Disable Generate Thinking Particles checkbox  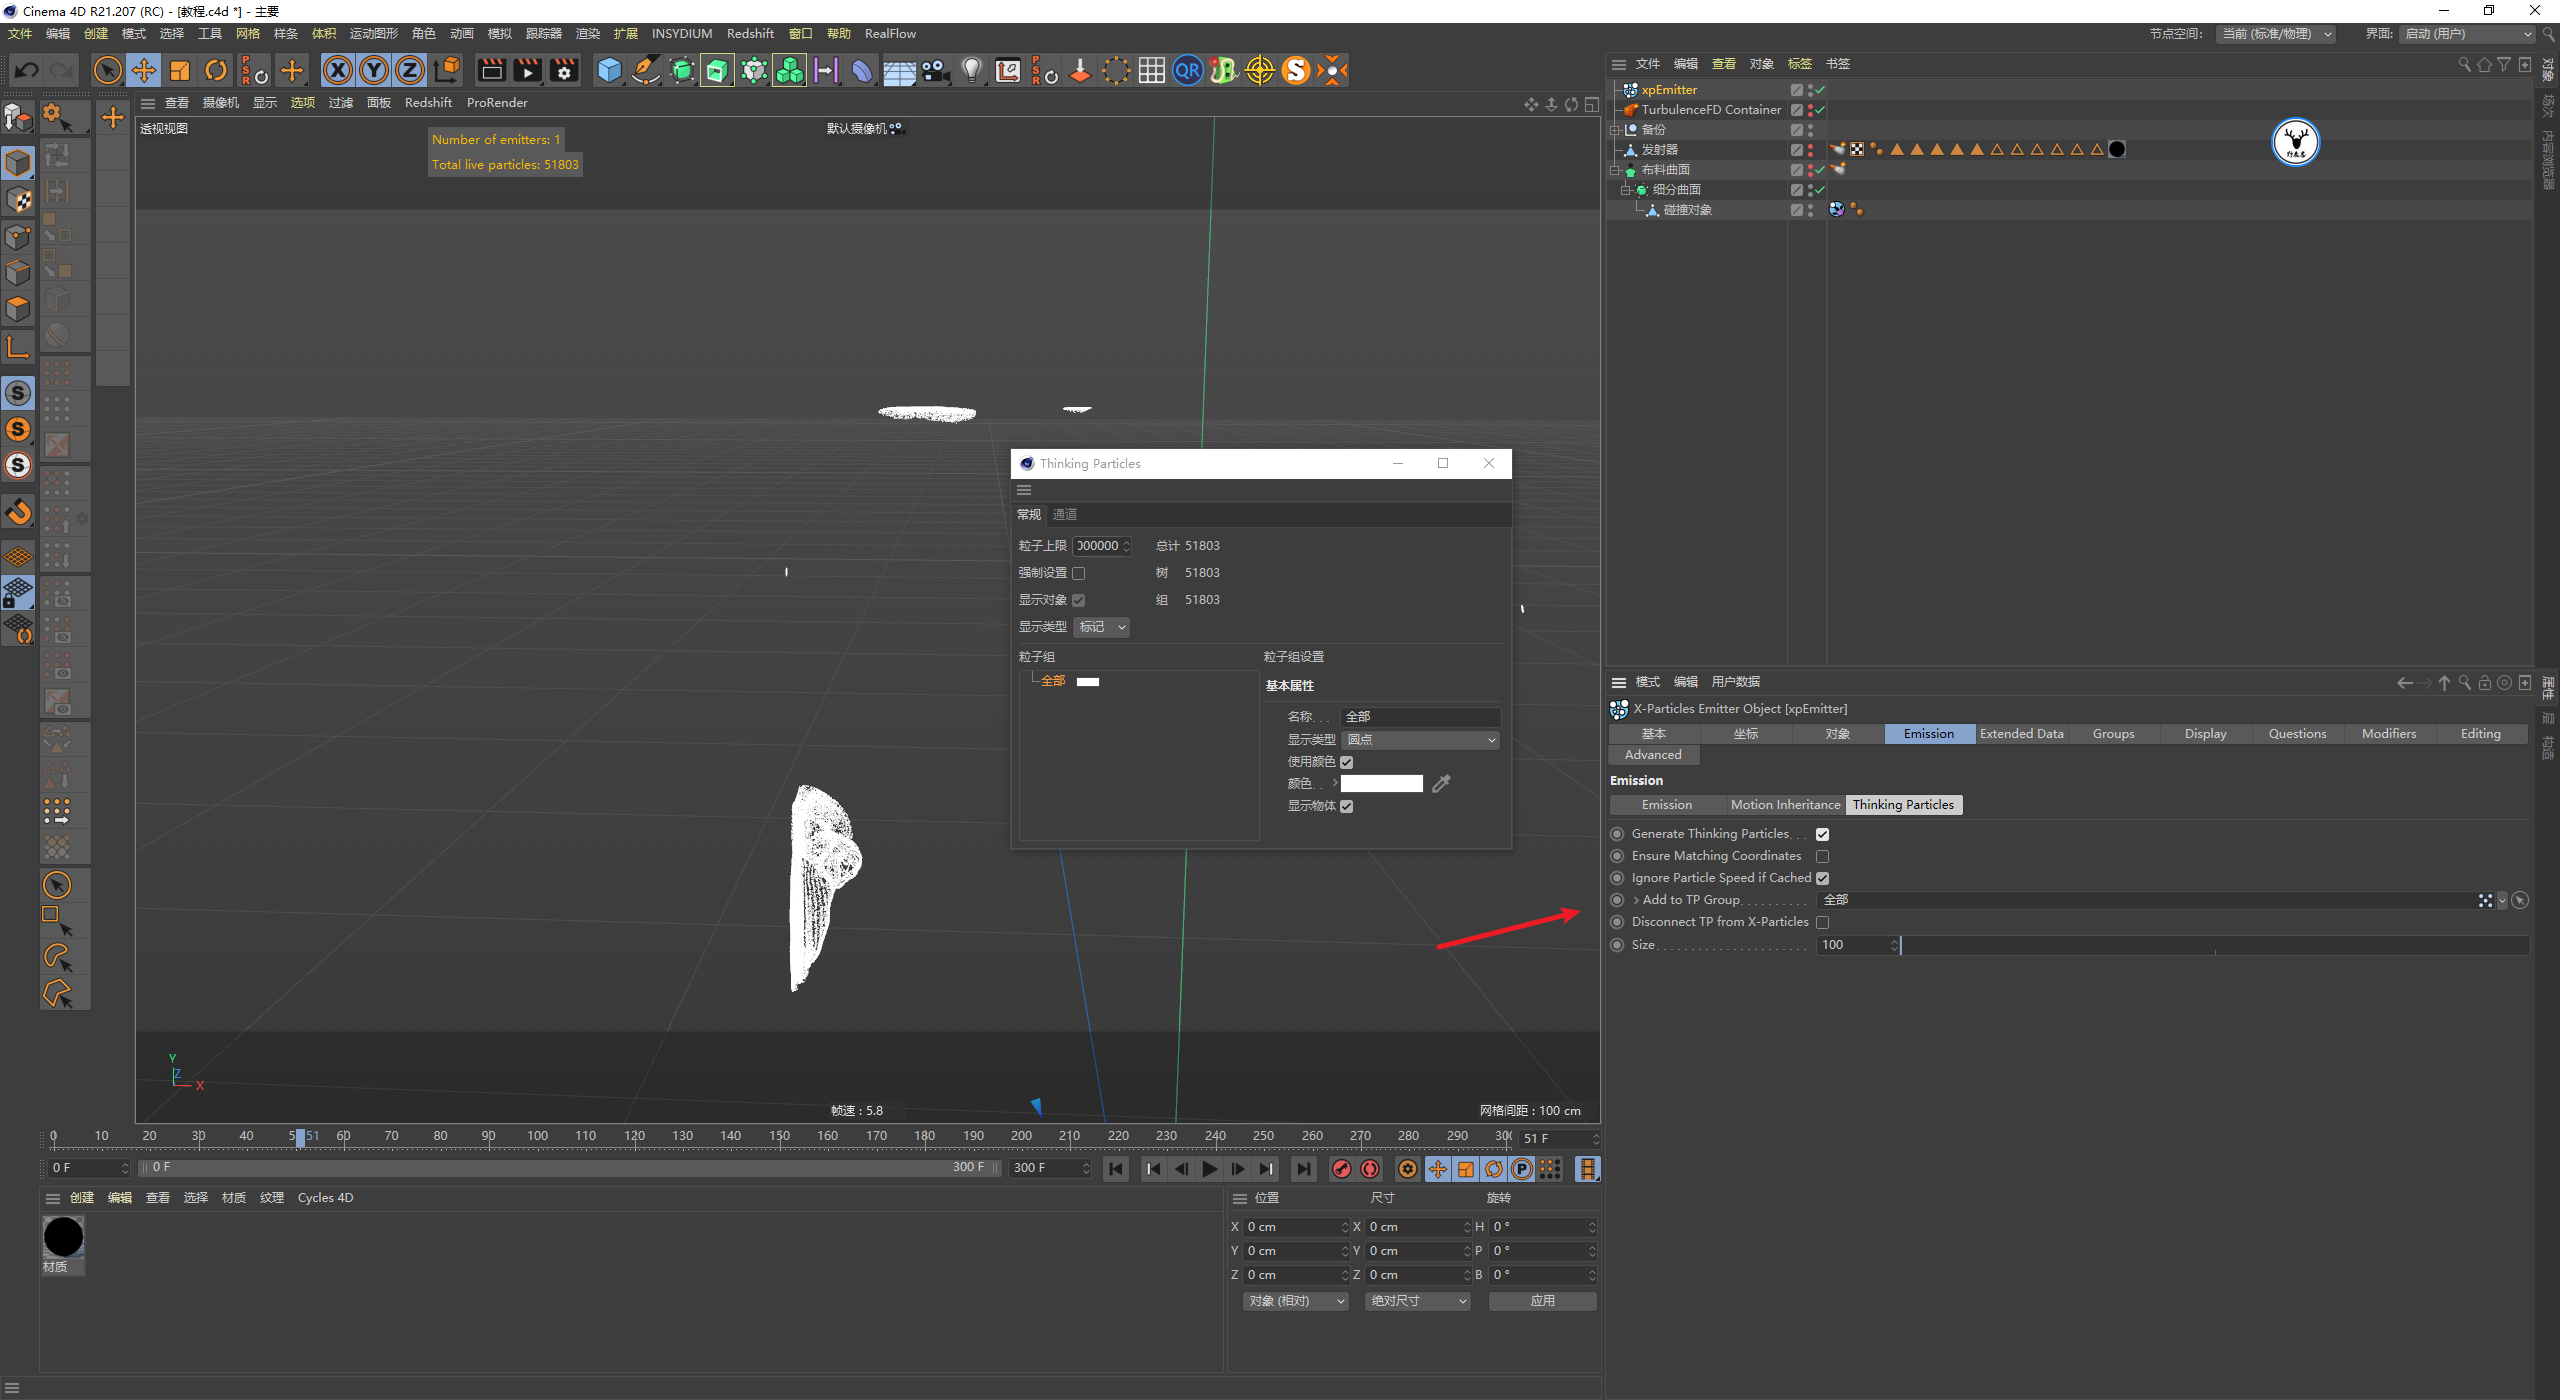pyautogui.click(x=1822, y=834)
